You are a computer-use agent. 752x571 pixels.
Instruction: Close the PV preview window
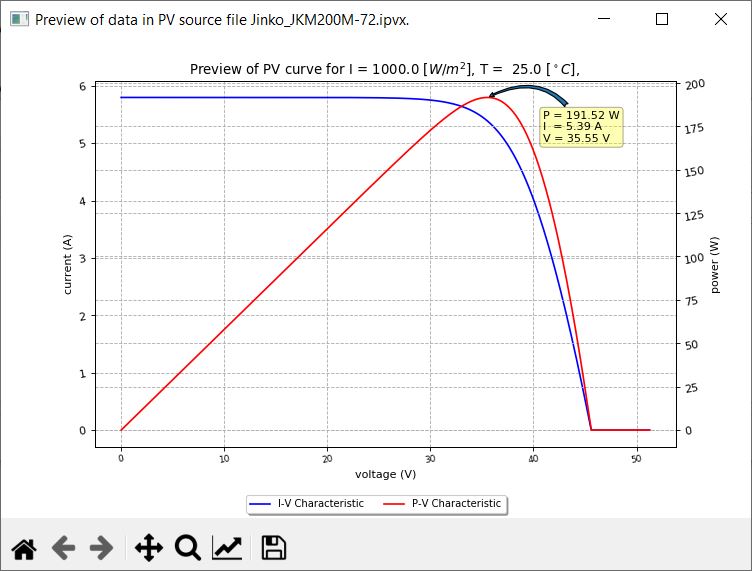(721, 19)
